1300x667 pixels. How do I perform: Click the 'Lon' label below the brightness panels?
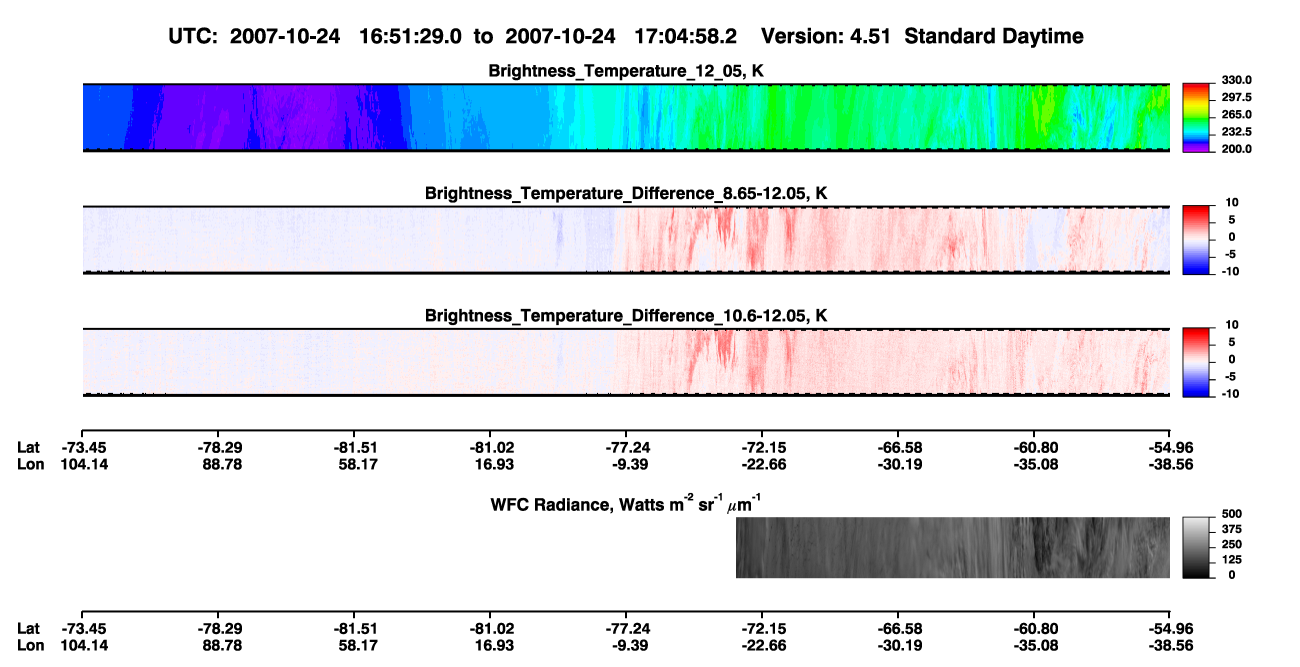pos(30,464)
